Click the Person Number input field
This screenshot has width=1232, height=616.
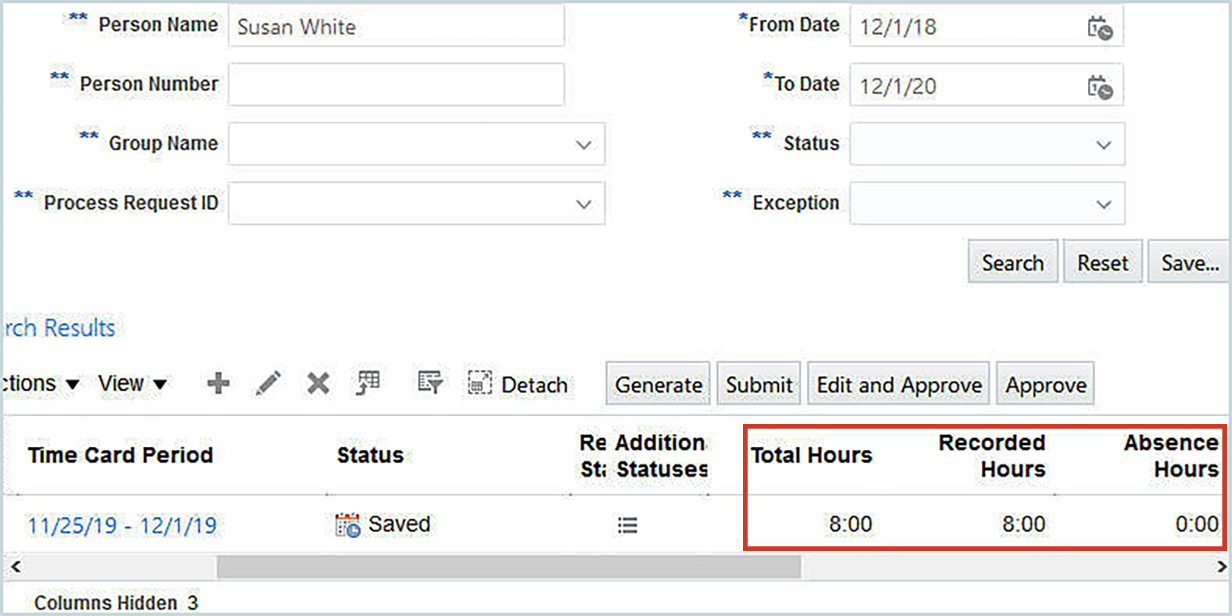pos(396,85)
